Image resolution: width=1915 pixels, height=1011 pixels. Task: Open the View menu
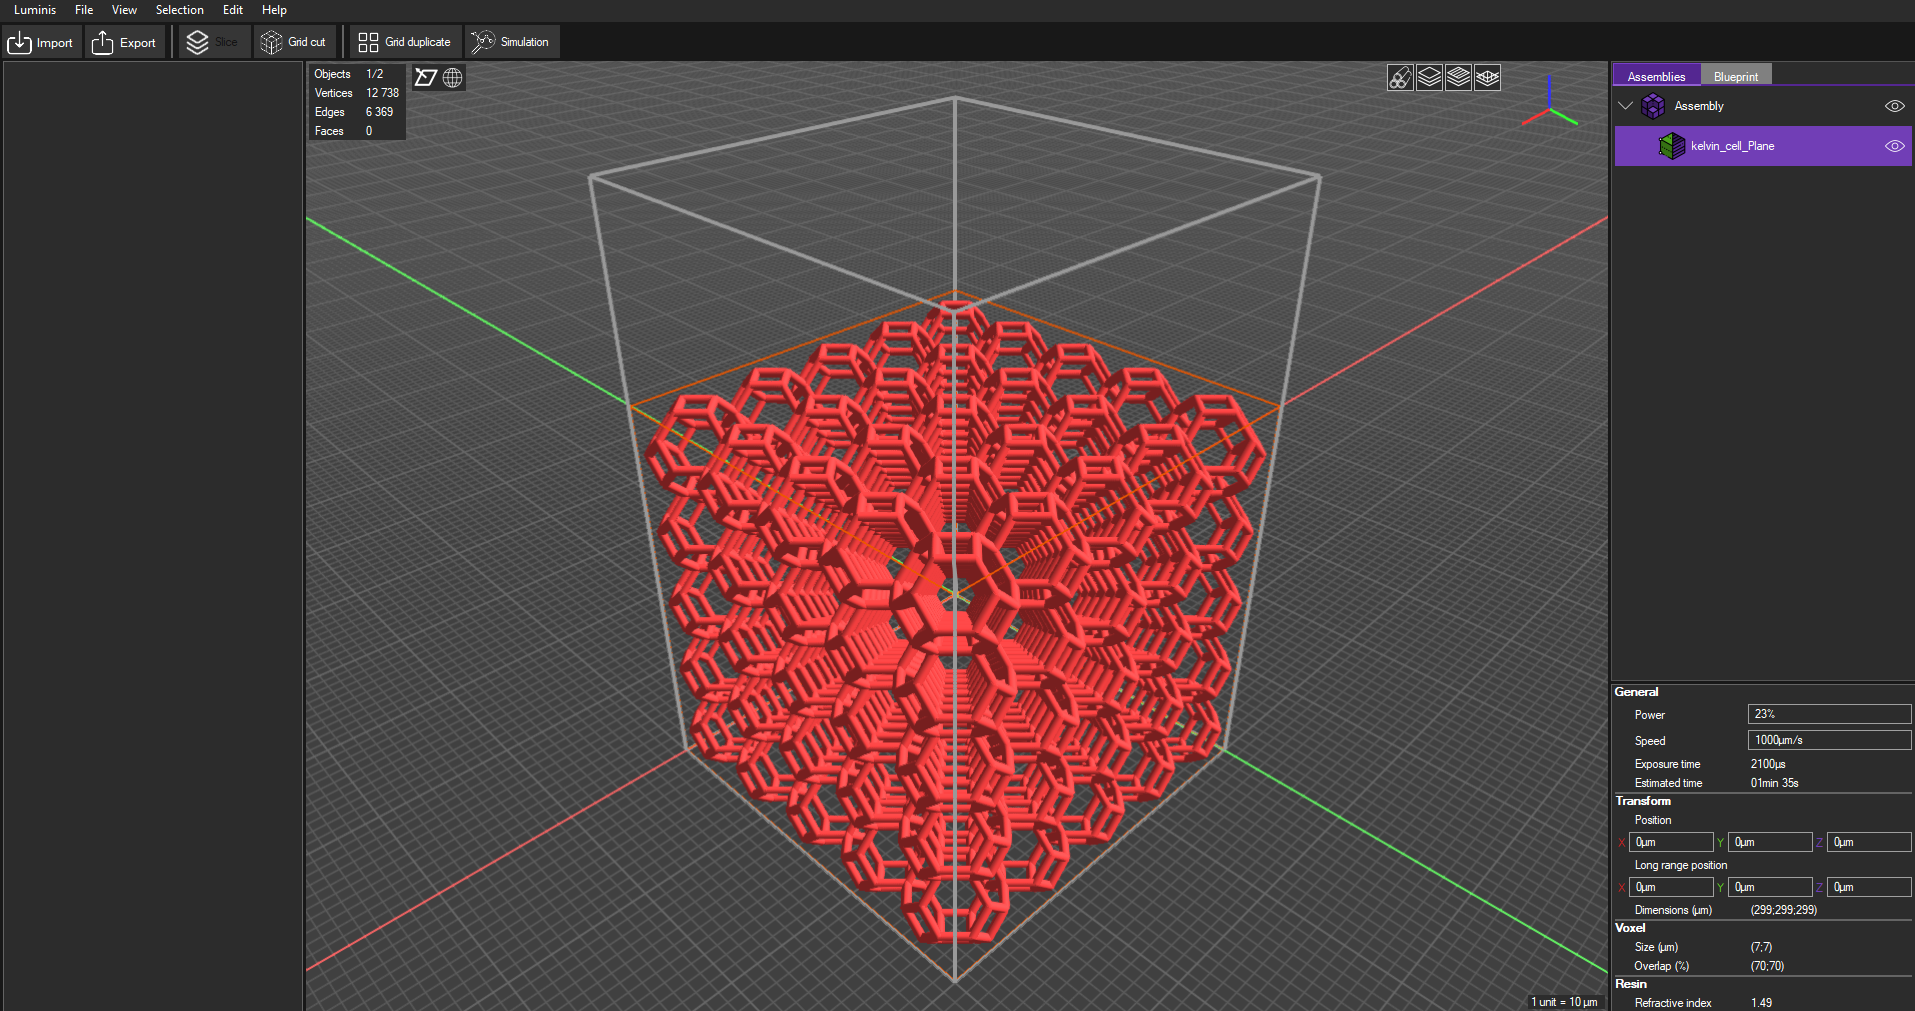coord(124,10)
